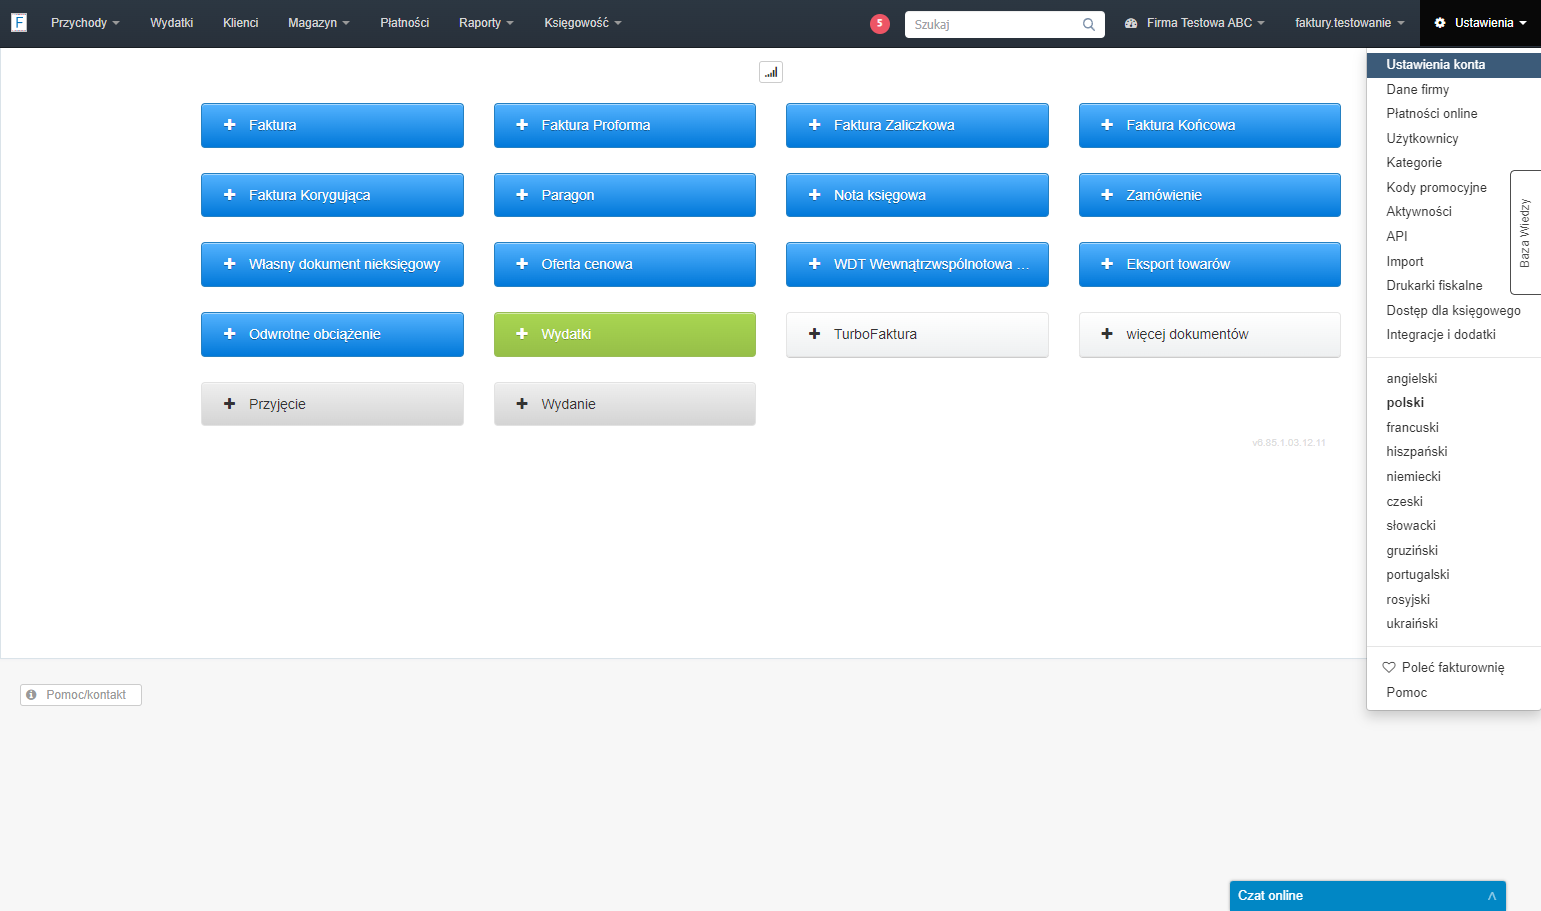Open the TurboFaktura button
This screenshot has width=1541, height=911.
(917, 334)
